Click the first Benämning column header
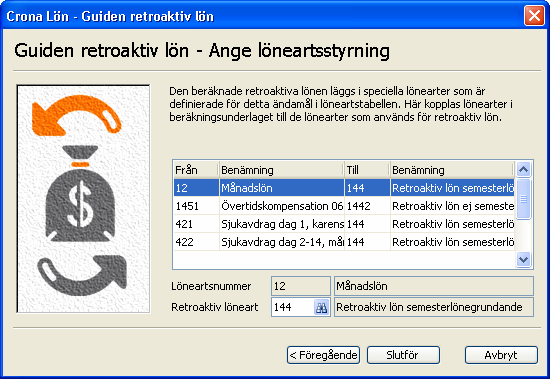The height and width of the screenshot is (379, 550). click(282, 170)
